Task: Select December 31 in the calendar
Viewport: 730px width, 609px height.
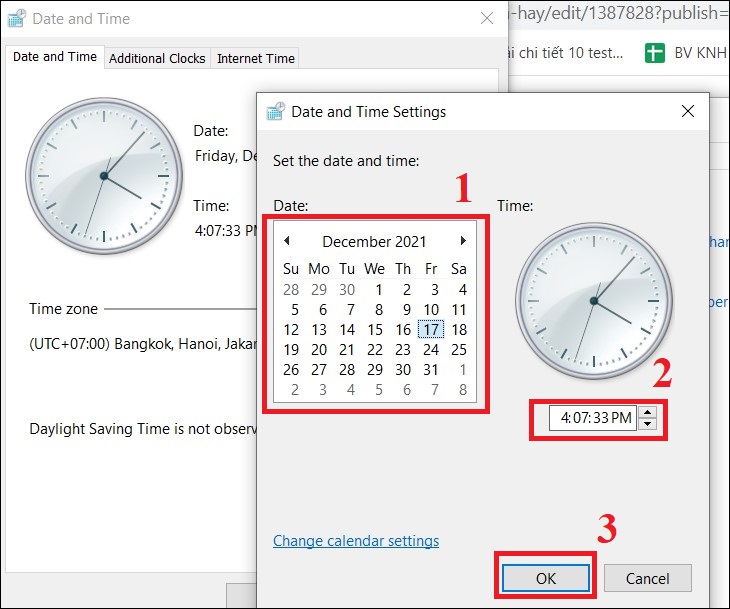Action: pyautogui.click(x=431, y=370)
